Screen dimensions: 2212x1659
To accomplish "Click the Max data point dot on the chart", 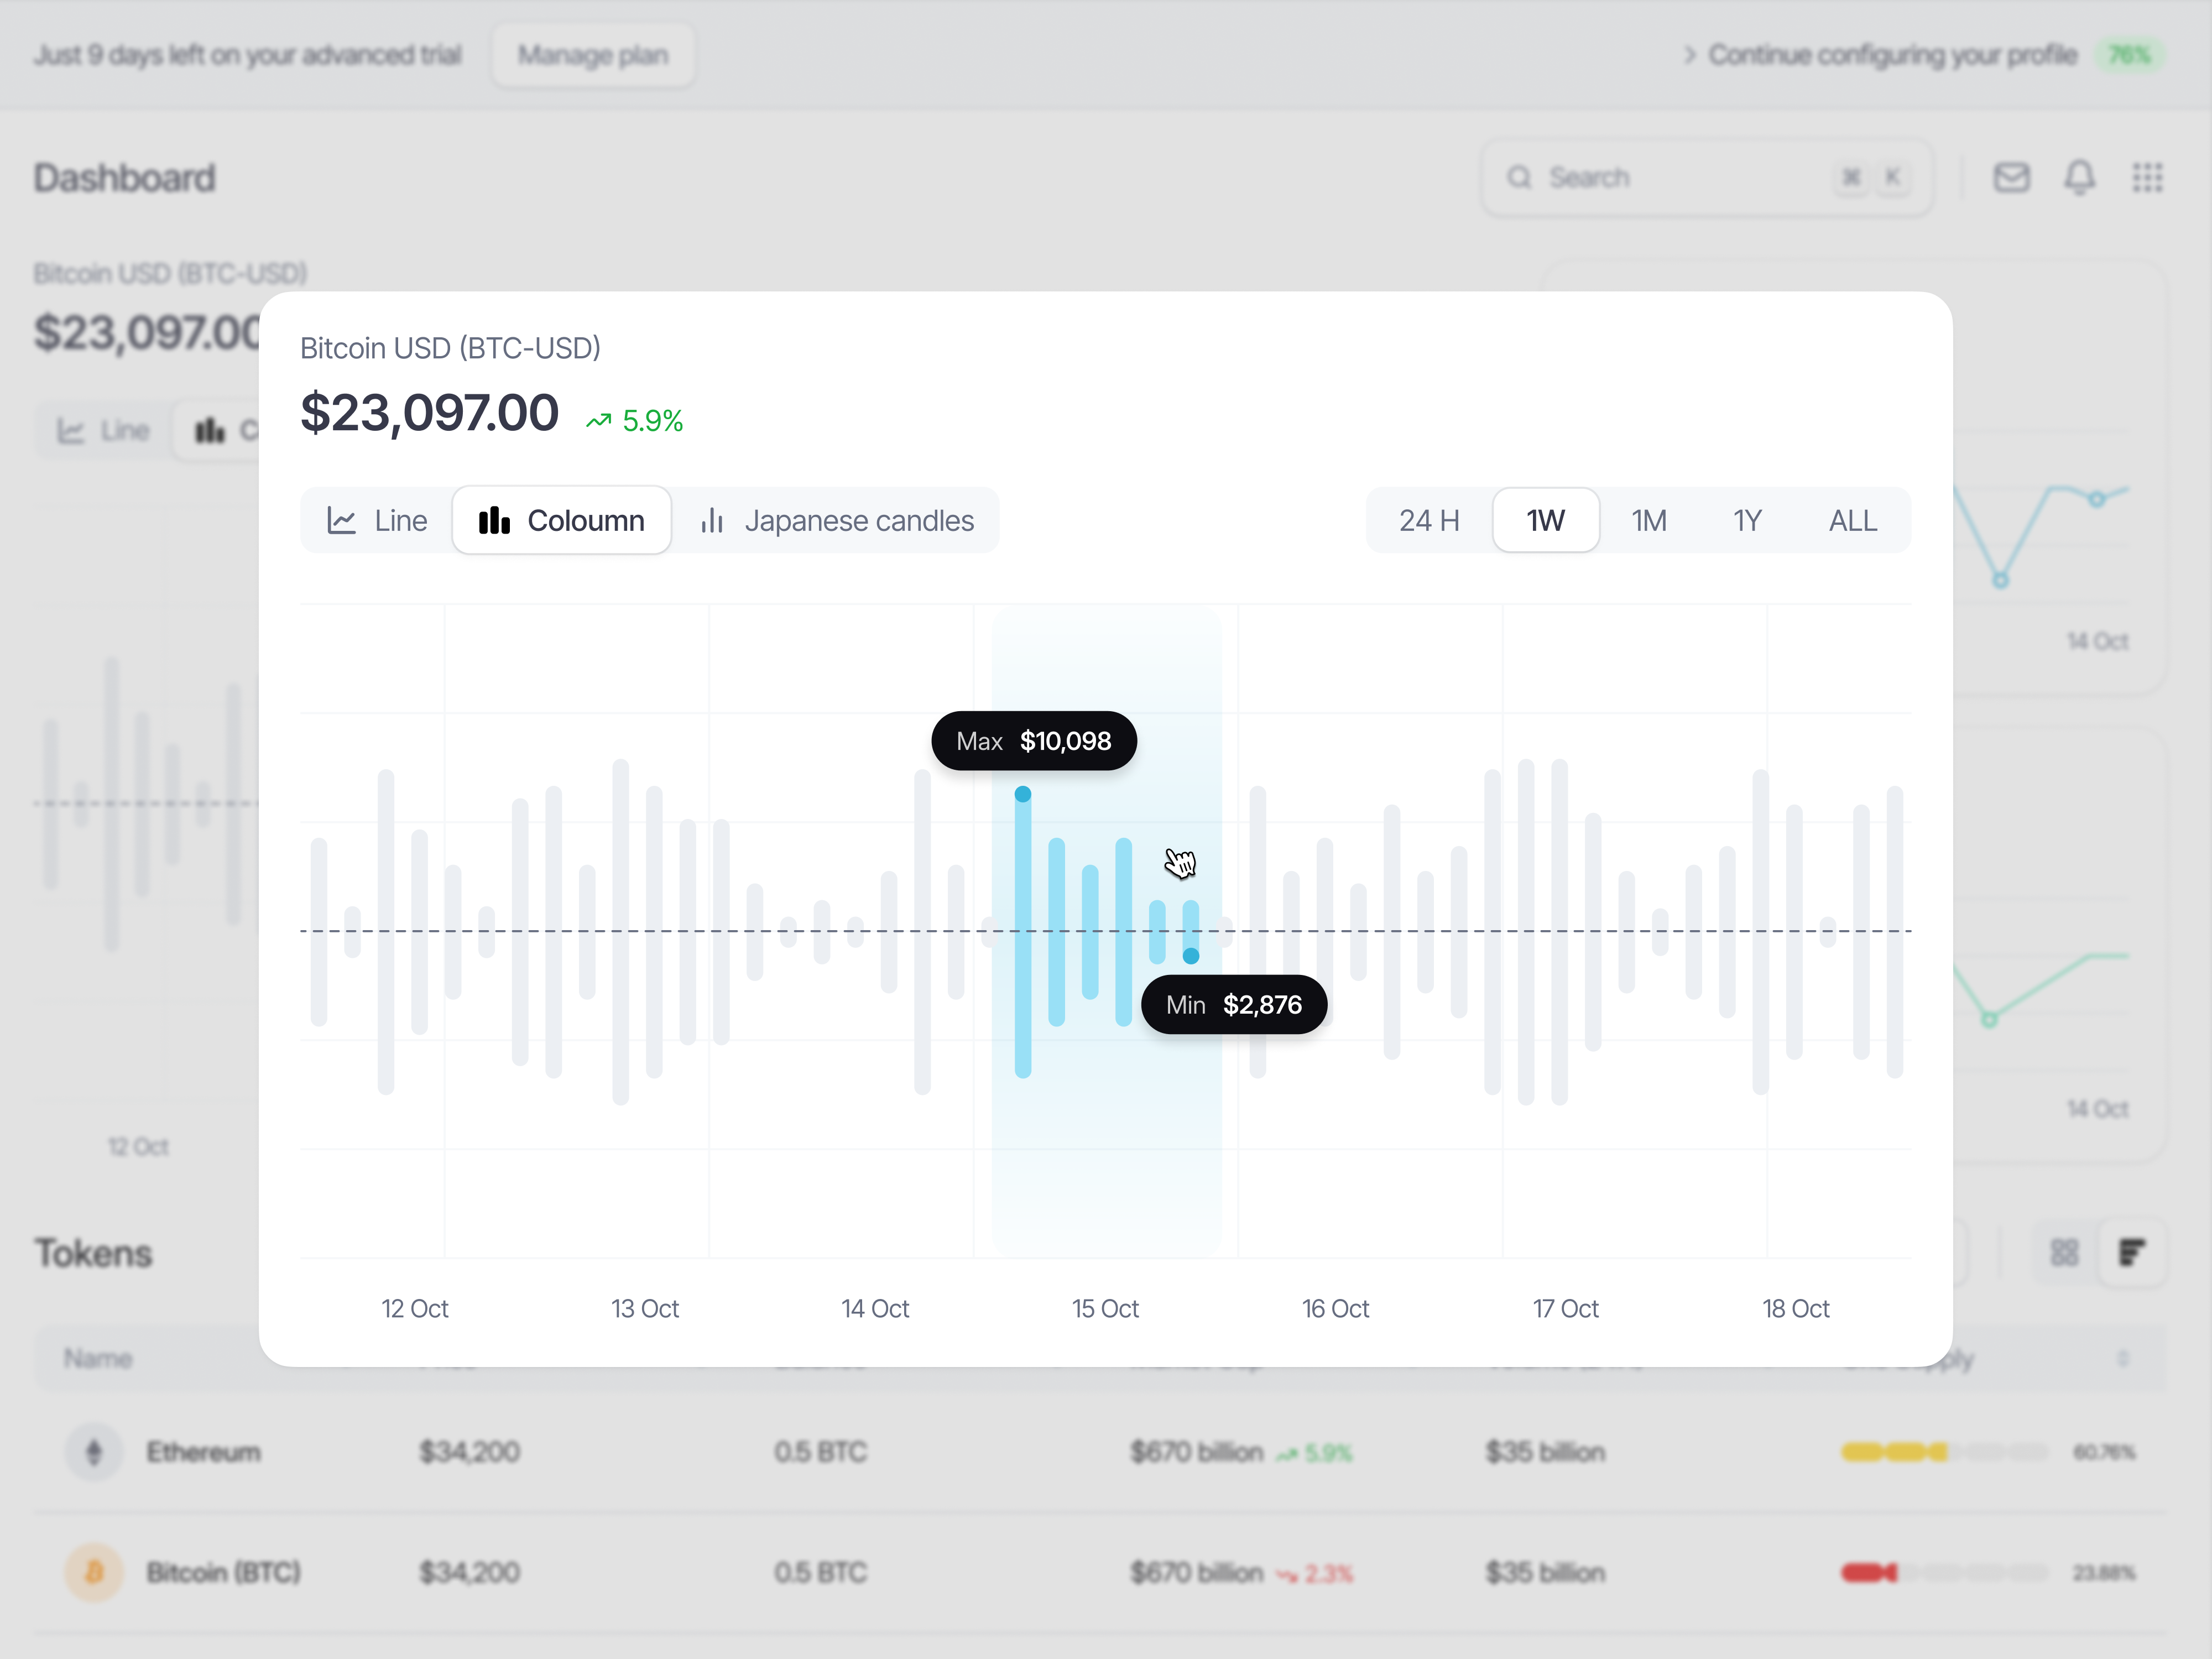I will click(x=1022, y=794).
